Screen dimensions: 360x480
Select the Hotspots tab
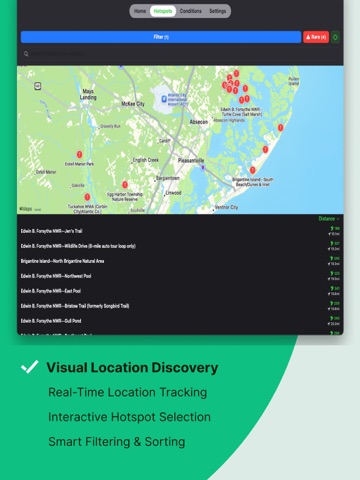click(x=163, y=11)
